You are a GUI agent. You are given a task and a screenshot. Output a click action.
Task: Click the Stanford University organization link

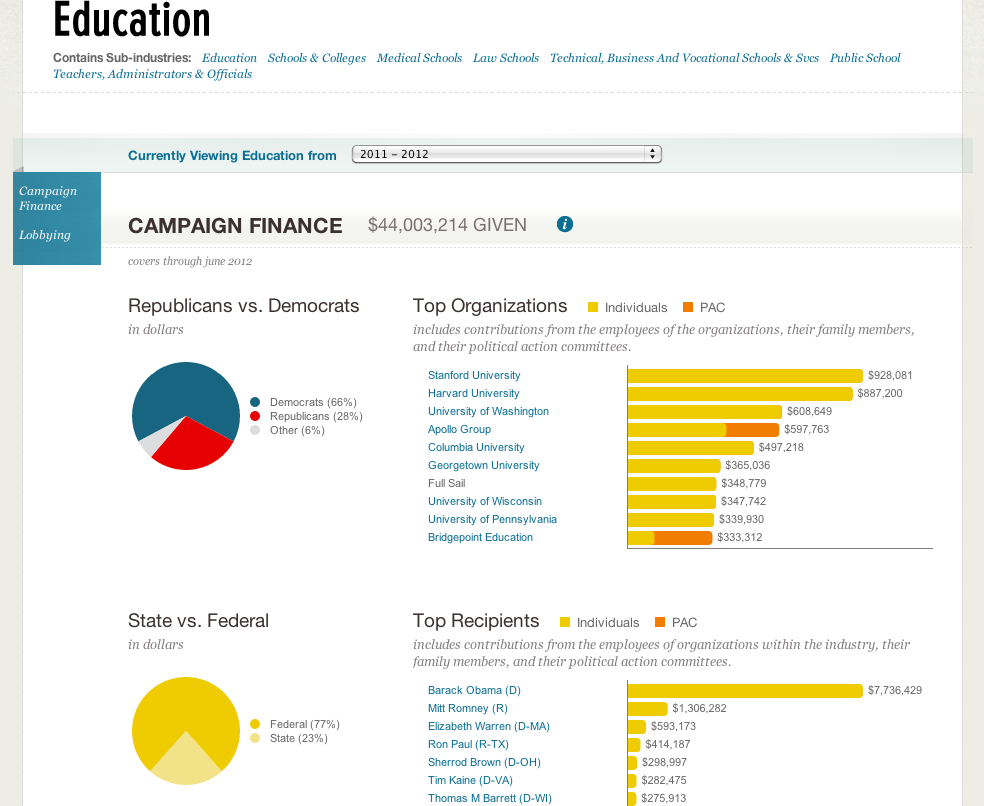[x=474, y=375]
